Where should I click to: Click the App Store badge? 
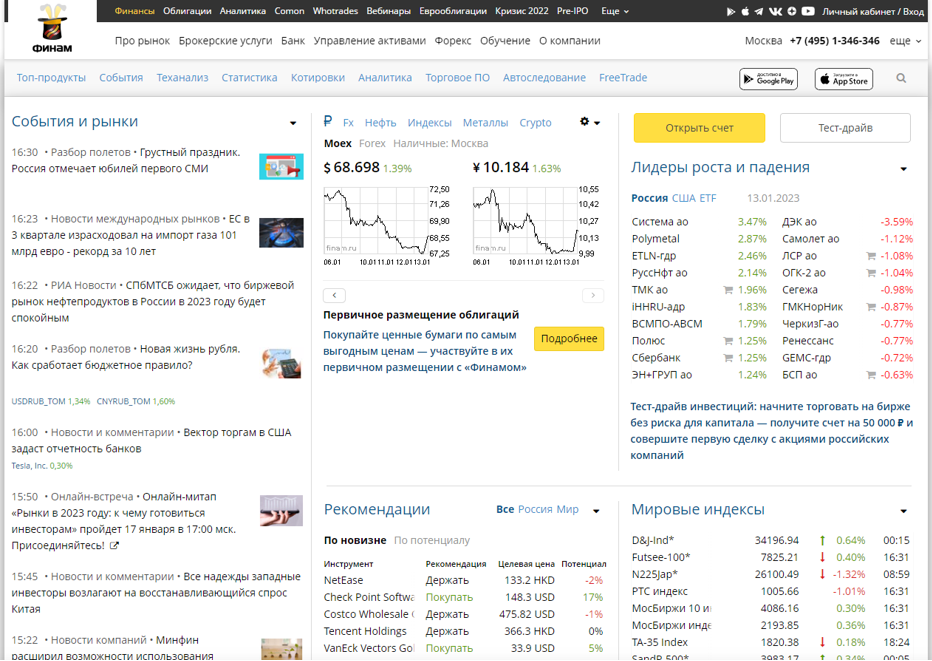(x=844, y=79)
